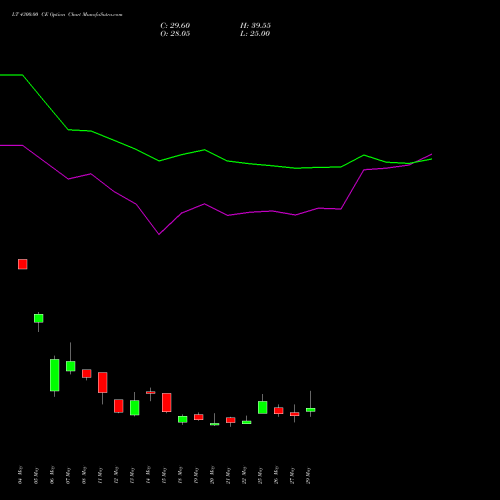Click the '21 May' date axis label
The image size is (500, 500).
[x=228, y=475]
